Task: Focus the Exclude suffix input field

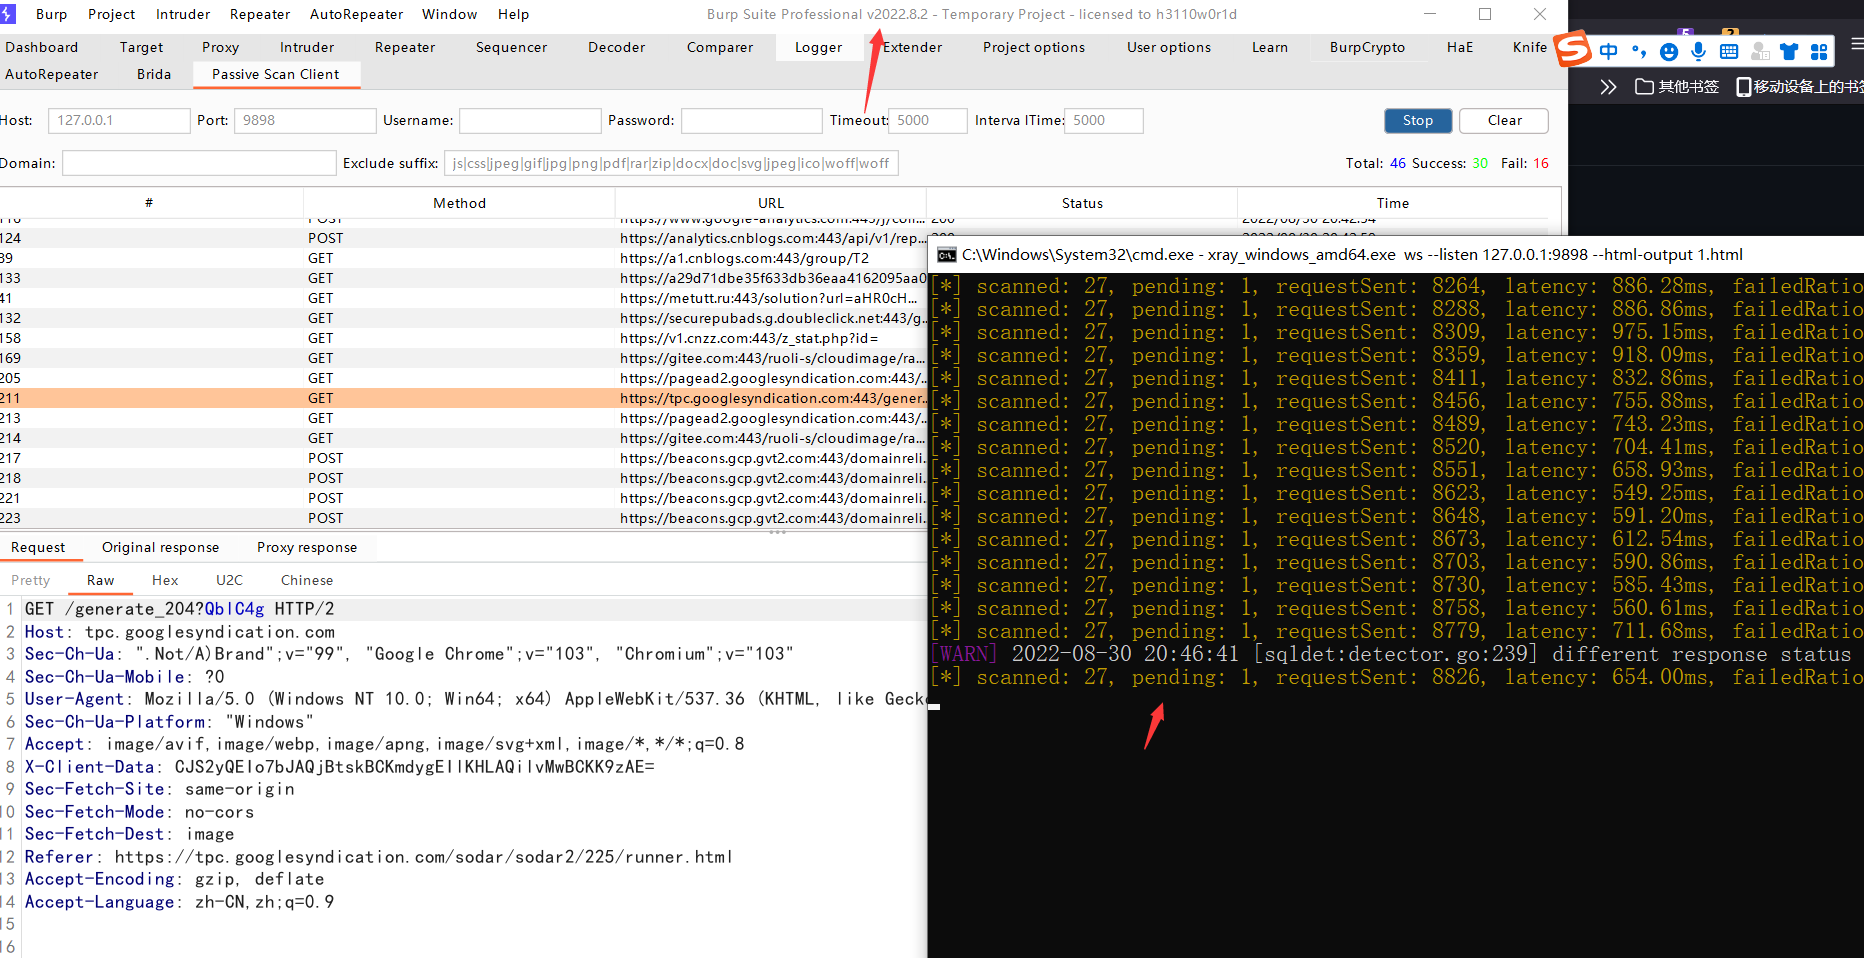Action: coord(671,163)
